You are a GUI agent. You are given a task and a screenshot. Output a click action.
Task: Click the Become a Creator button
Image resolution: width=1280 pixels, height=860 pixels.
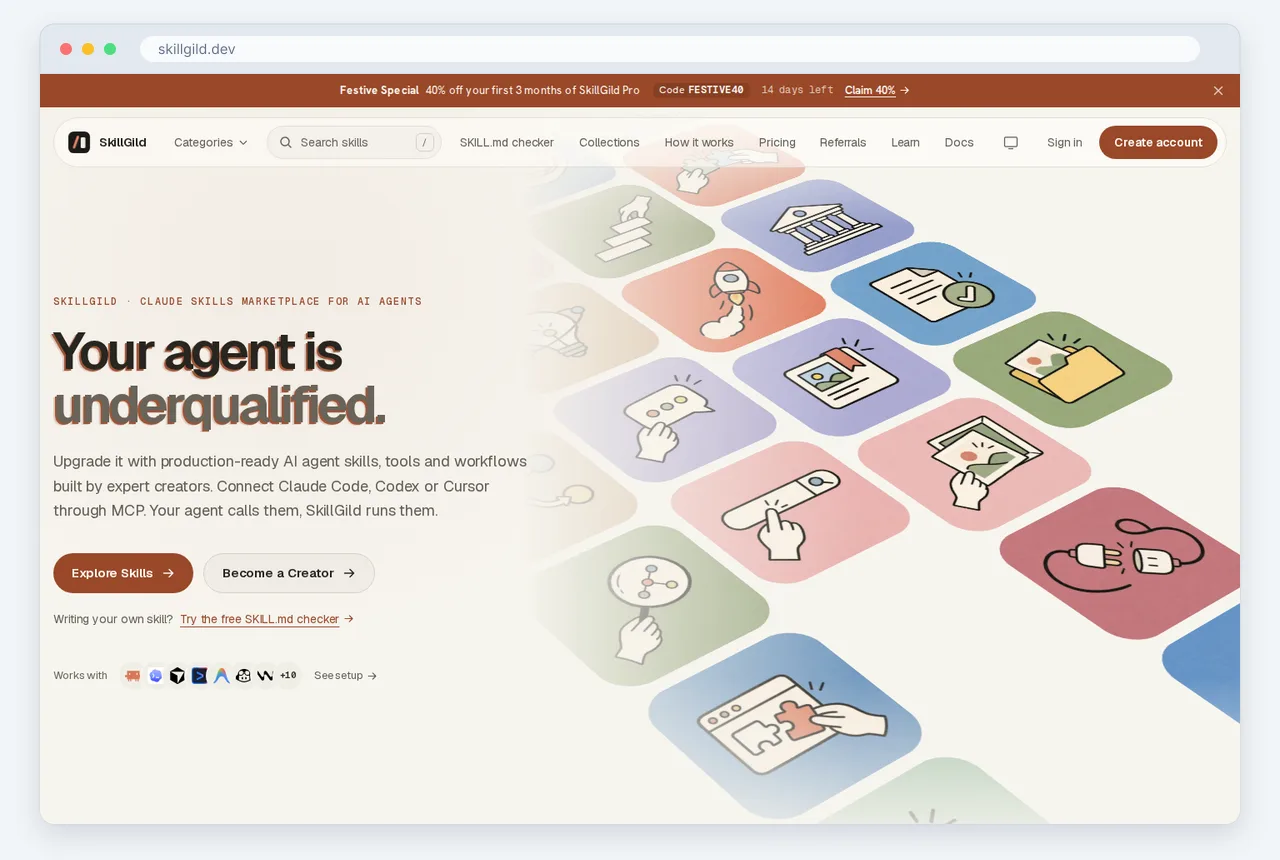coord(289,573)
